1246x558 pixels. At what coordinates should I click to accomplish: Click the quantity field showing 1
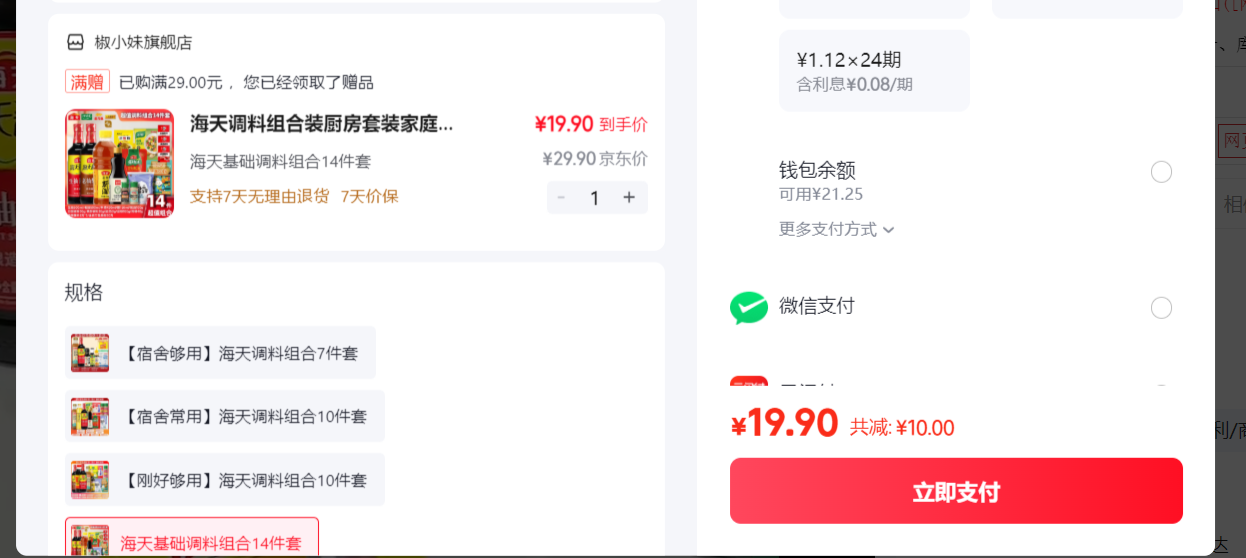click(x=595, y=197)
